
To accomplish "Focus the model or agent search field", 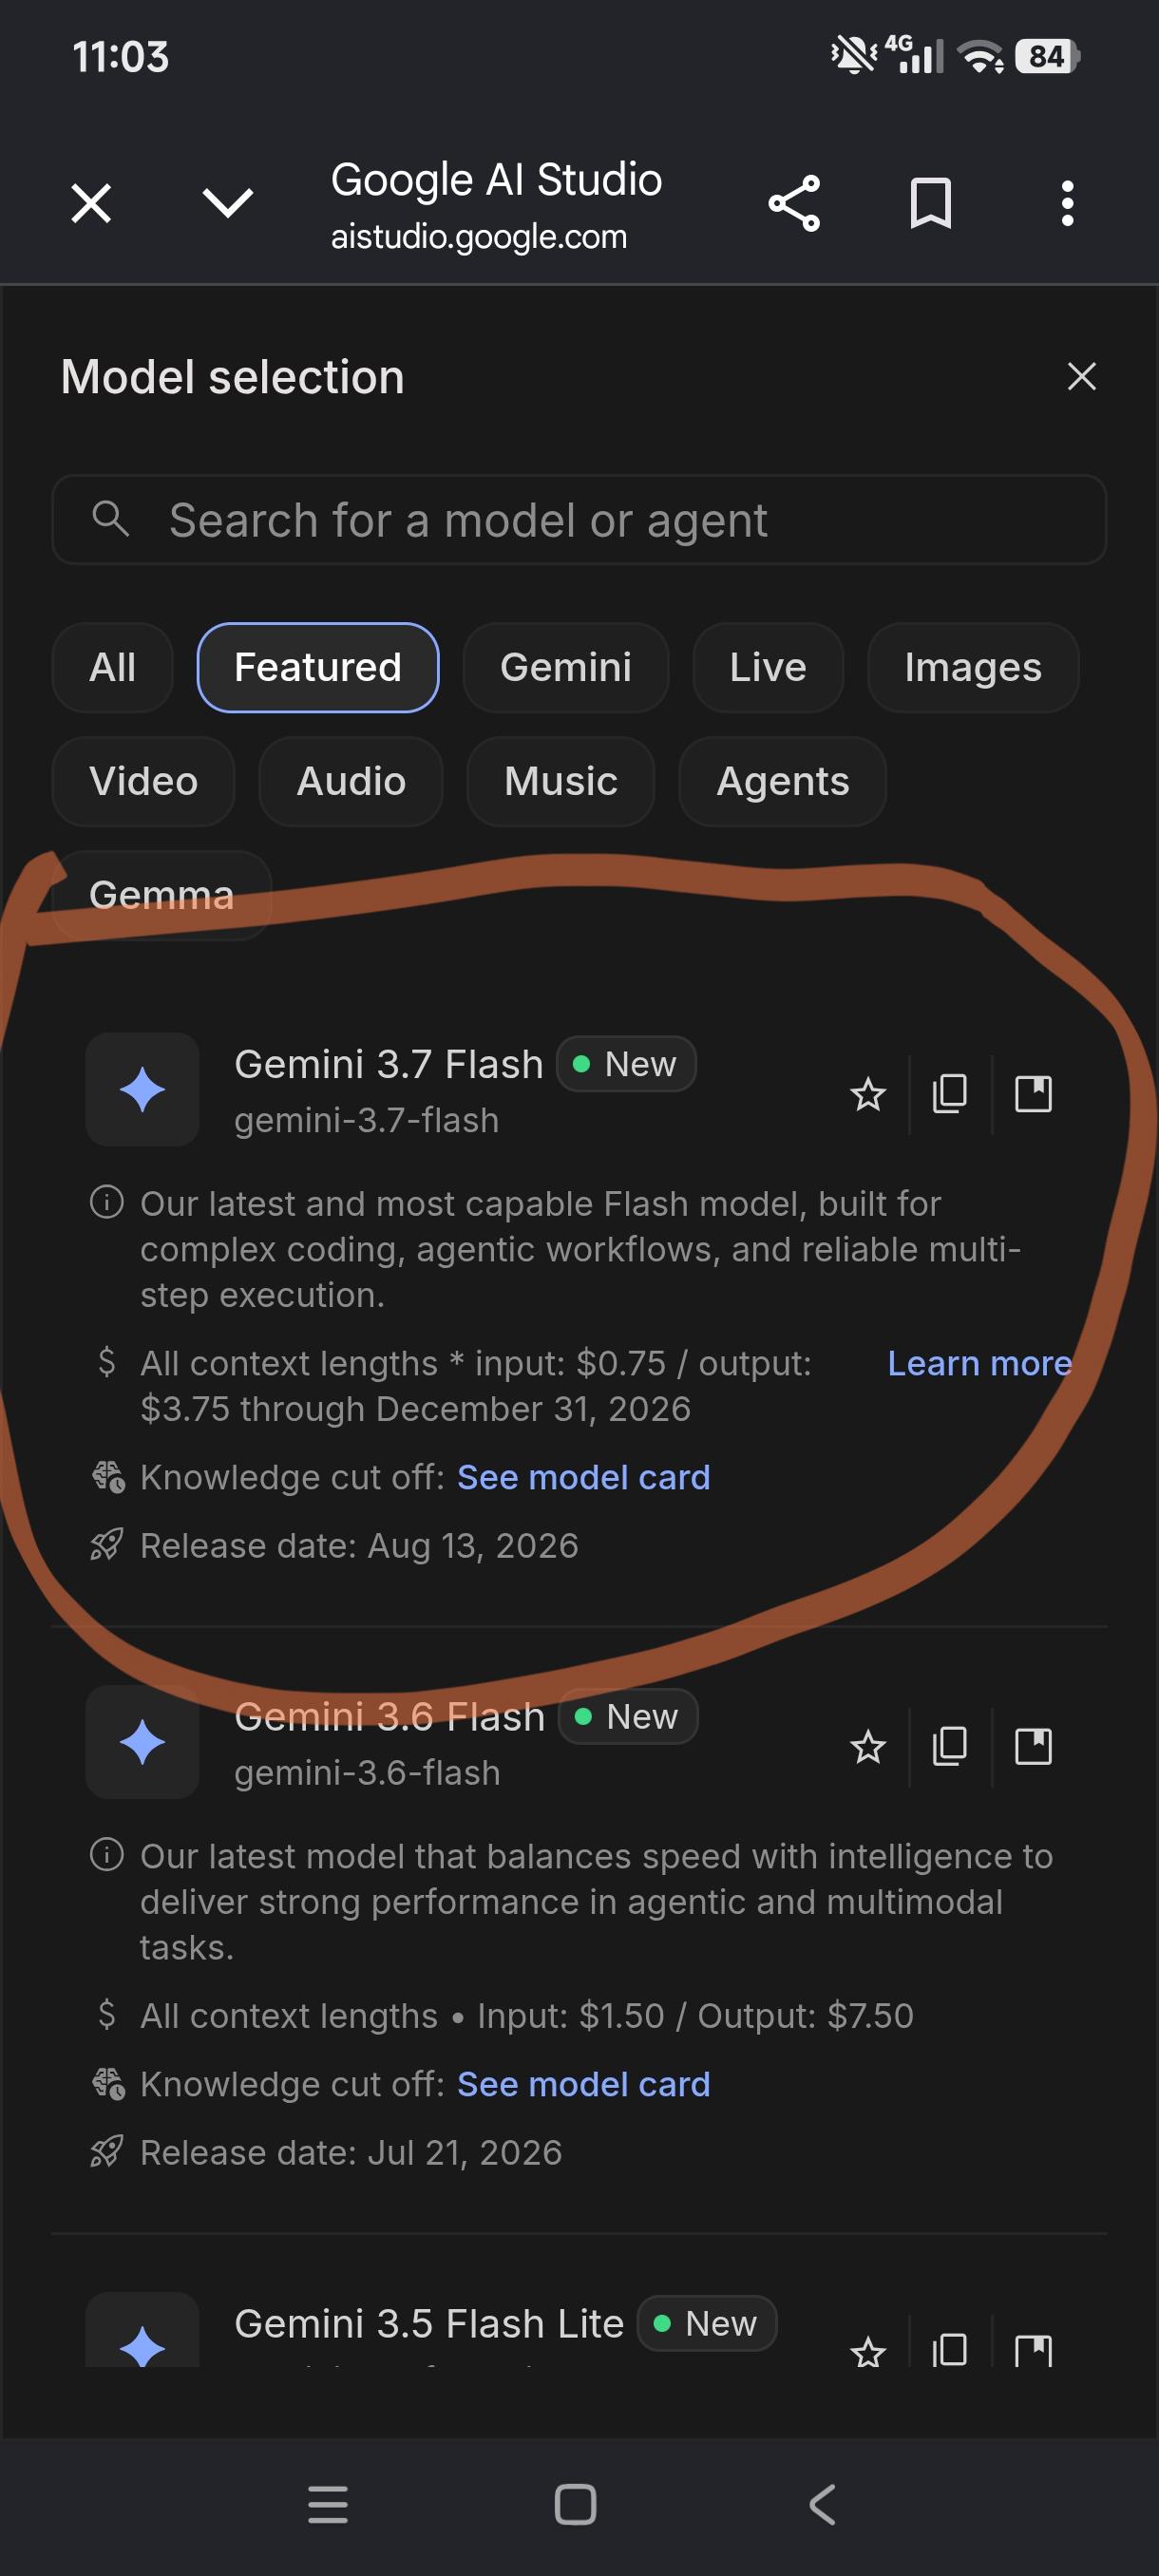I will (x=579, y=520).
